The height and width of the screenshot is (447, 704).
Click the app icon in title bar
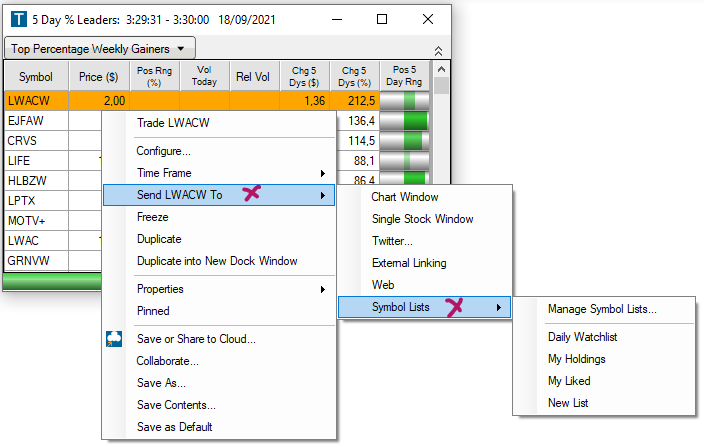(15, 19)
